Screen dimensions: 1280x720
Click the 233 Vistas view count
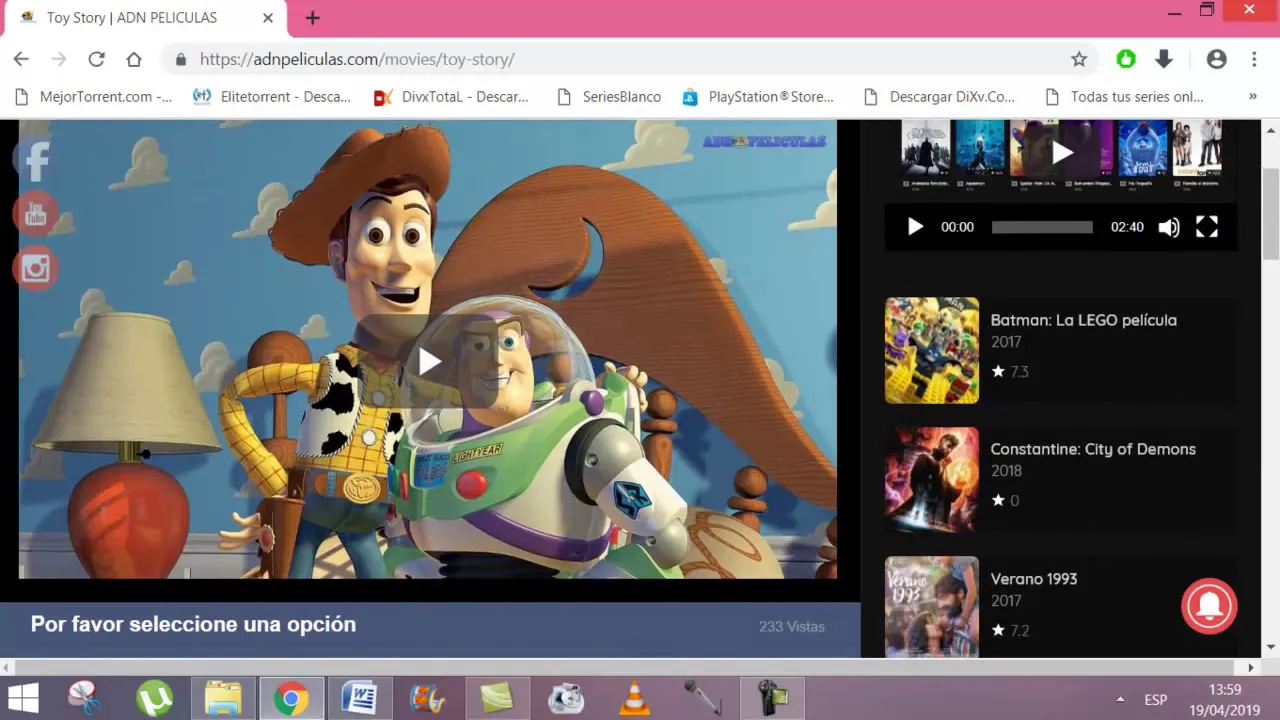(x=791, y=626)
